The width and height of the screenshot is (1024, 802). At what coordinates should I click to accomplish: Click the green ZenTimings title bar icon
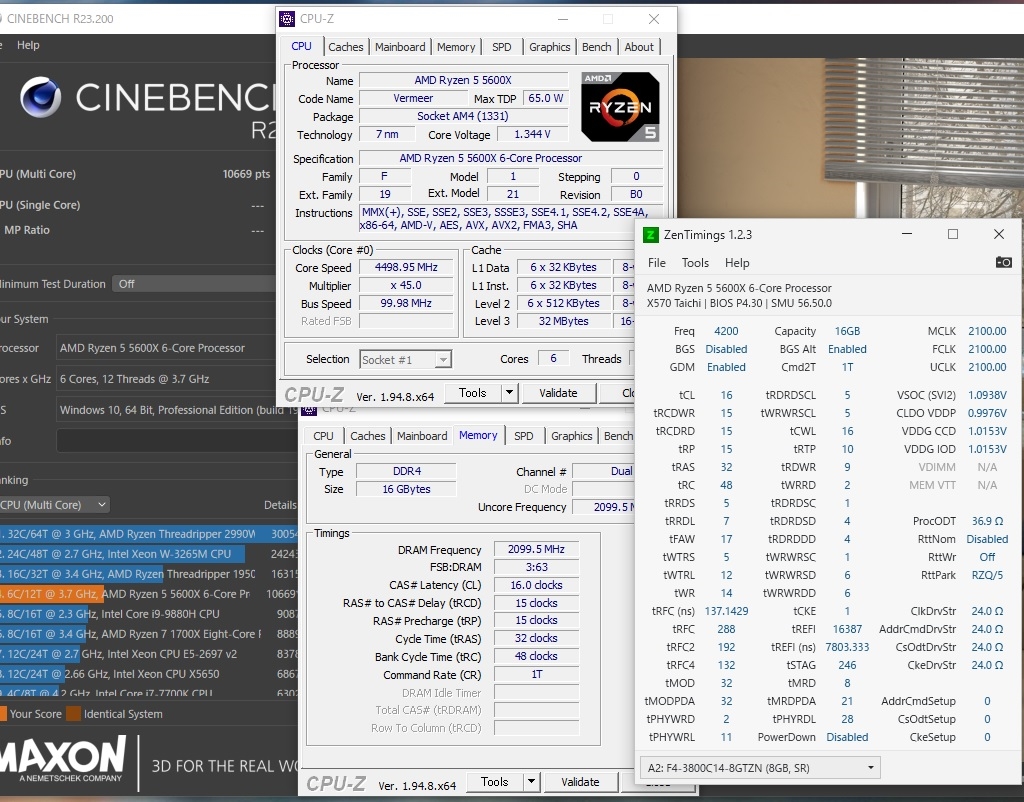coord(651,235)
